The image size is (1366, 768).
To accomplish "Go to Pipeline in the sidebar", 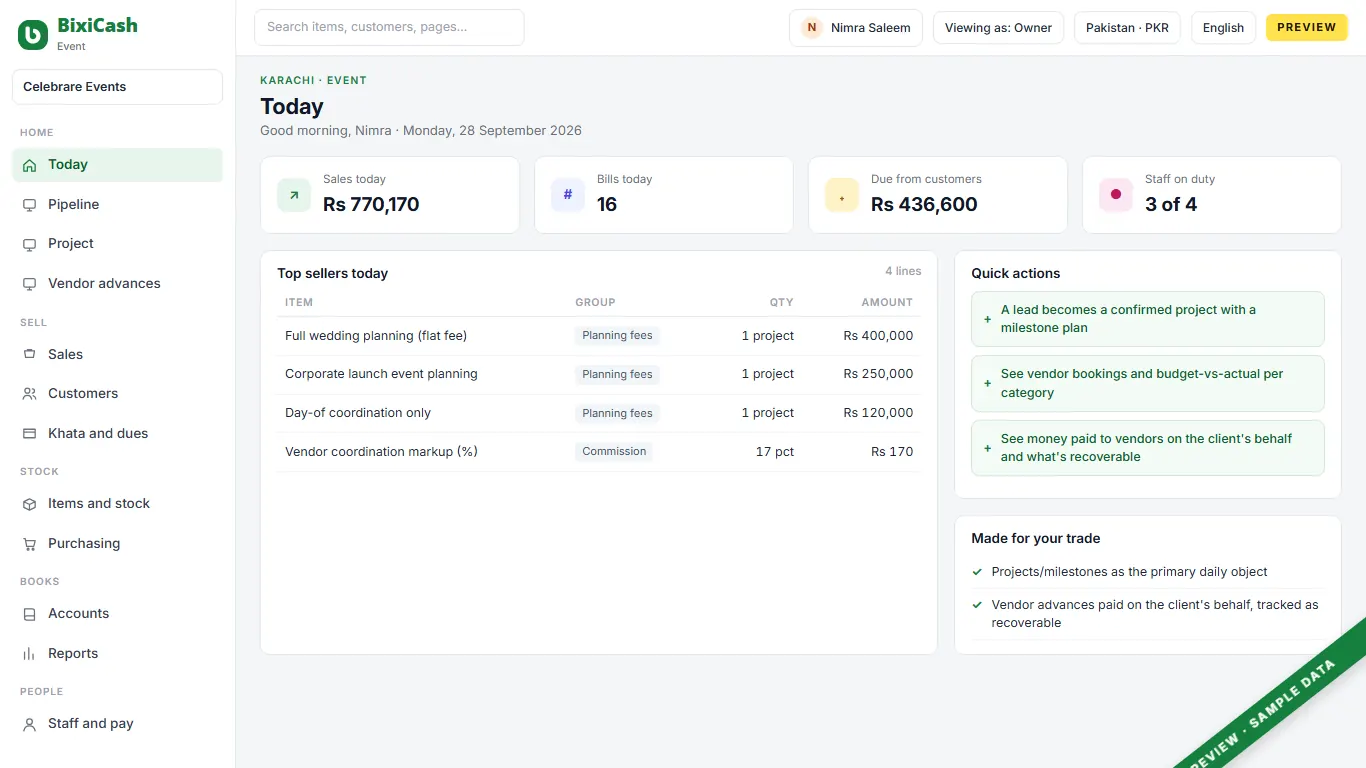I will (x=117, y=205).
